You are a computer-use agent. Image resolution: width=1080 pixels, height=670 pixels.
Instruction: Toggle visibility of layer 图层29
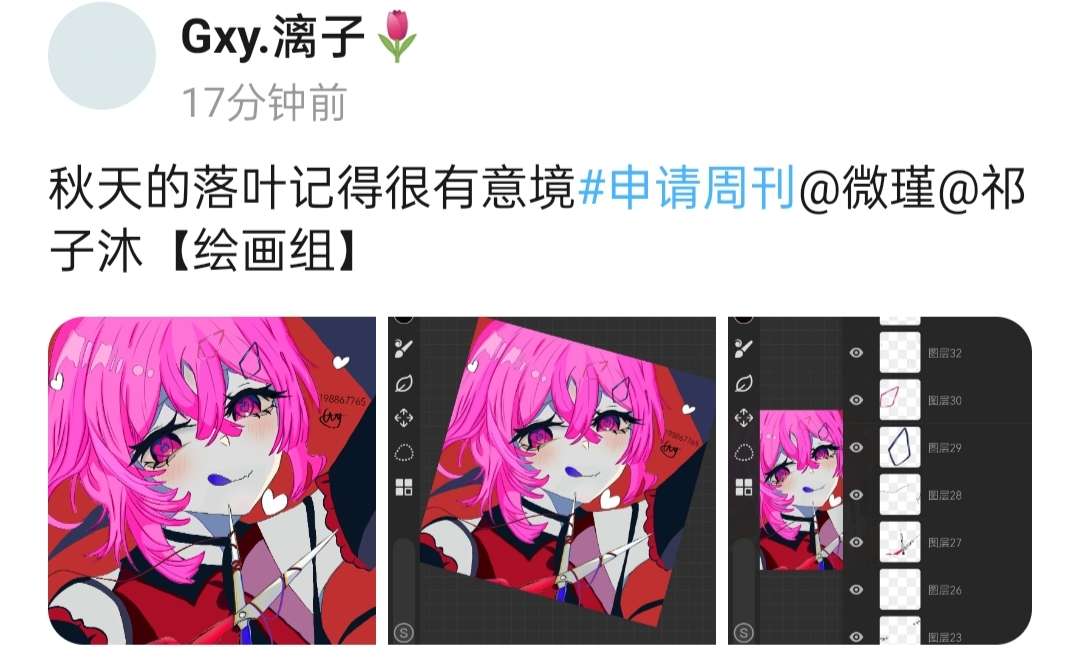pos(856,448)
